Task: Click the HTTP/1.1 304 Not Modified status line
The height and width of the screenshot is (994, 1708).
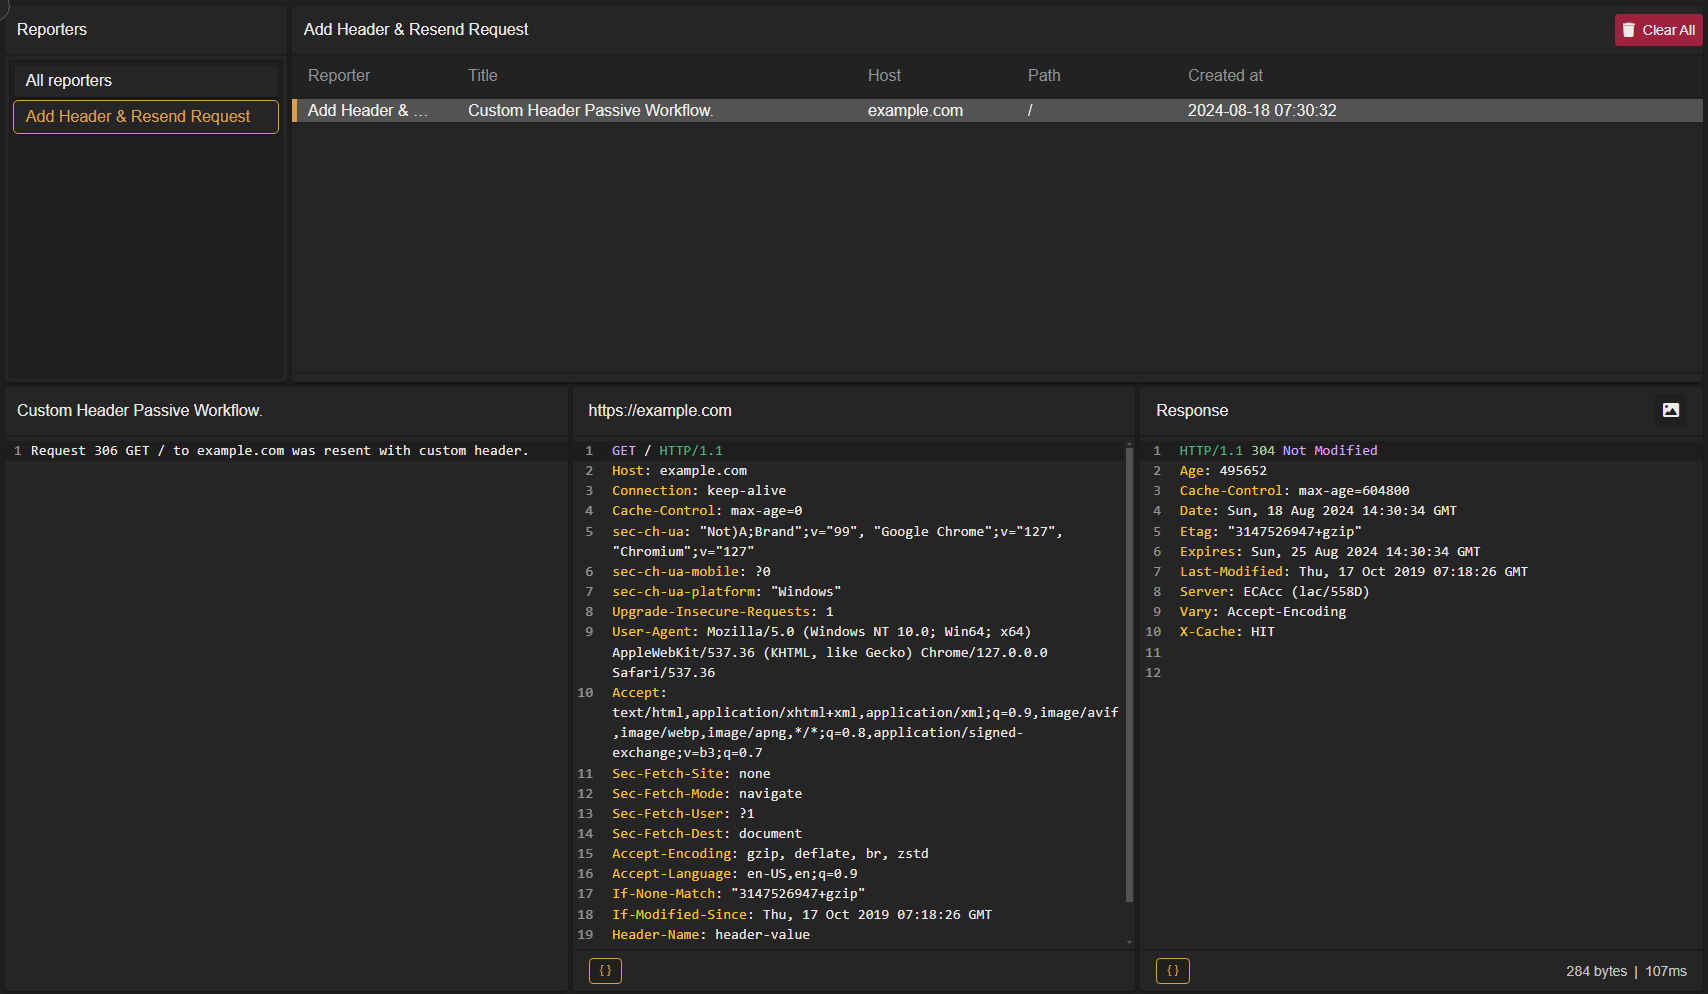Action: [1278, 451]
